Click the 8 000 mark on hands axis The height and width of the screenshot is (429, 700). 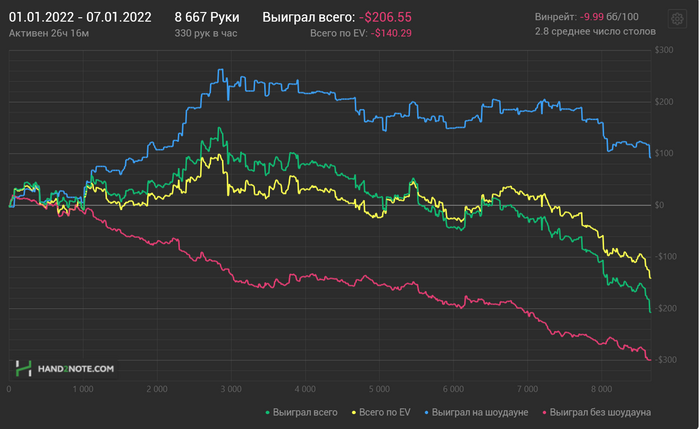pyautogui.click(x=599, y=387)
